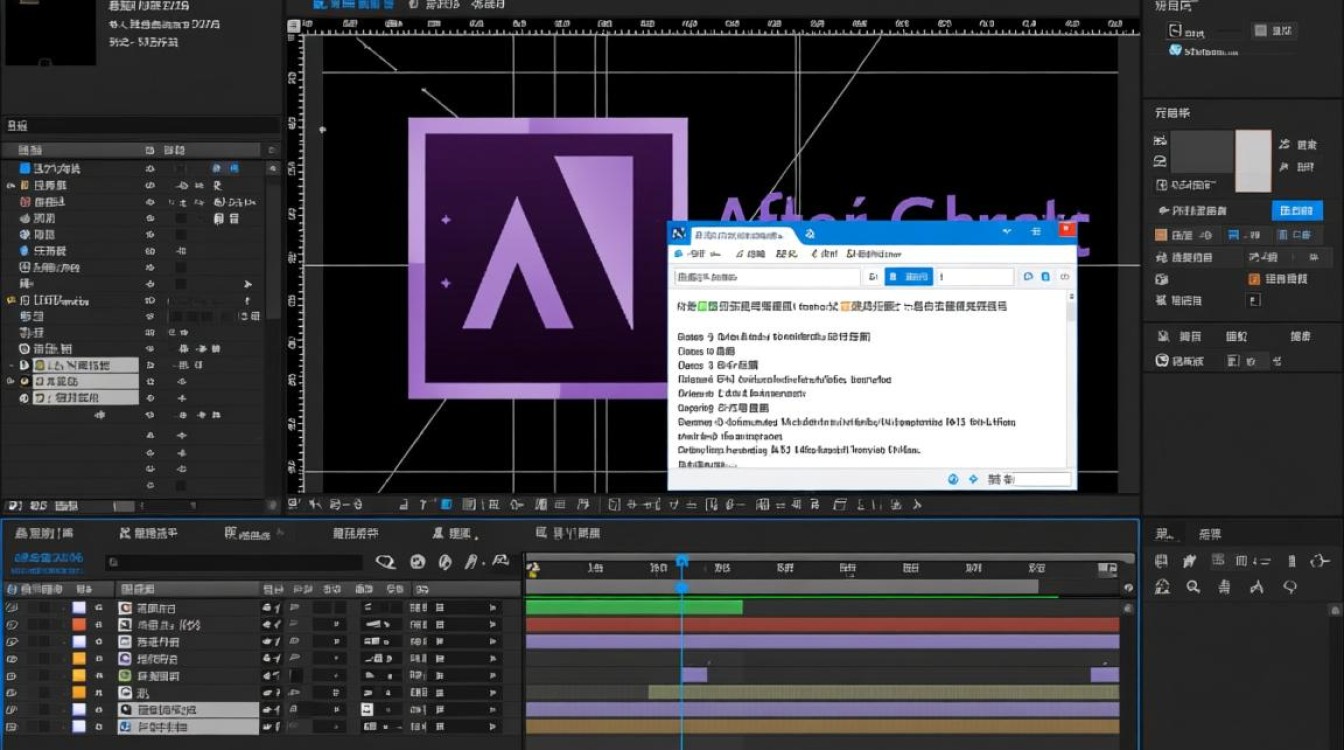Click the dialog's app logo icon in its title bar
1344x750 pixels.
[x=680, y=233]
